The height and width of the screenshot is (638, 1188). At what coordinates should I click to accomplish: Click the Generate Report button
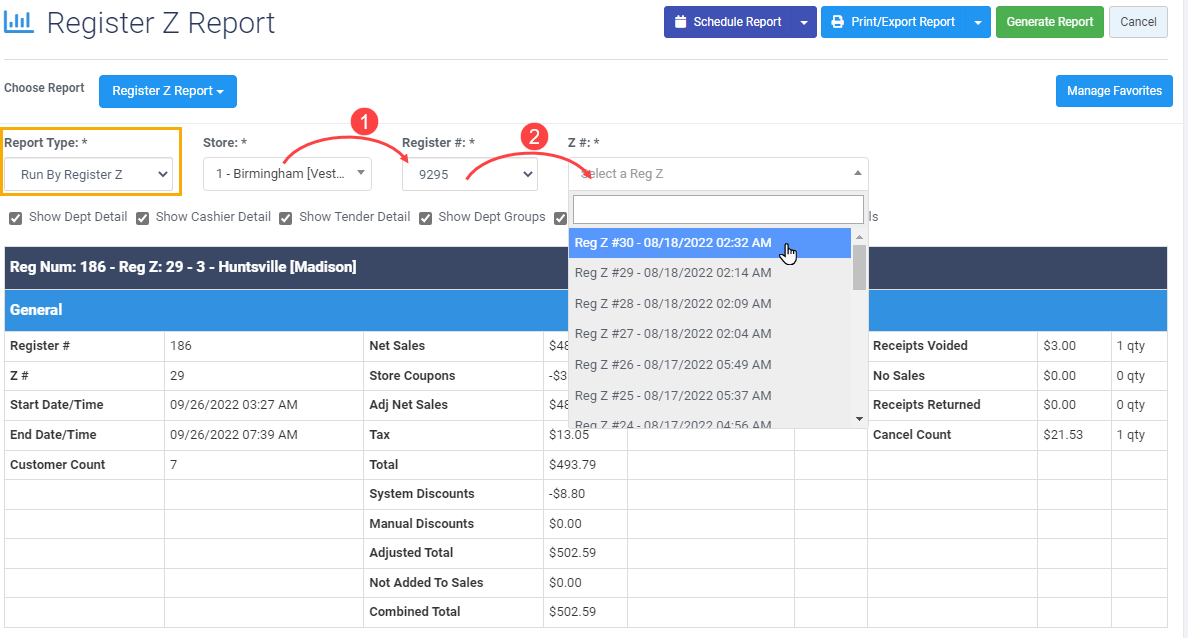coord(1049,22)
